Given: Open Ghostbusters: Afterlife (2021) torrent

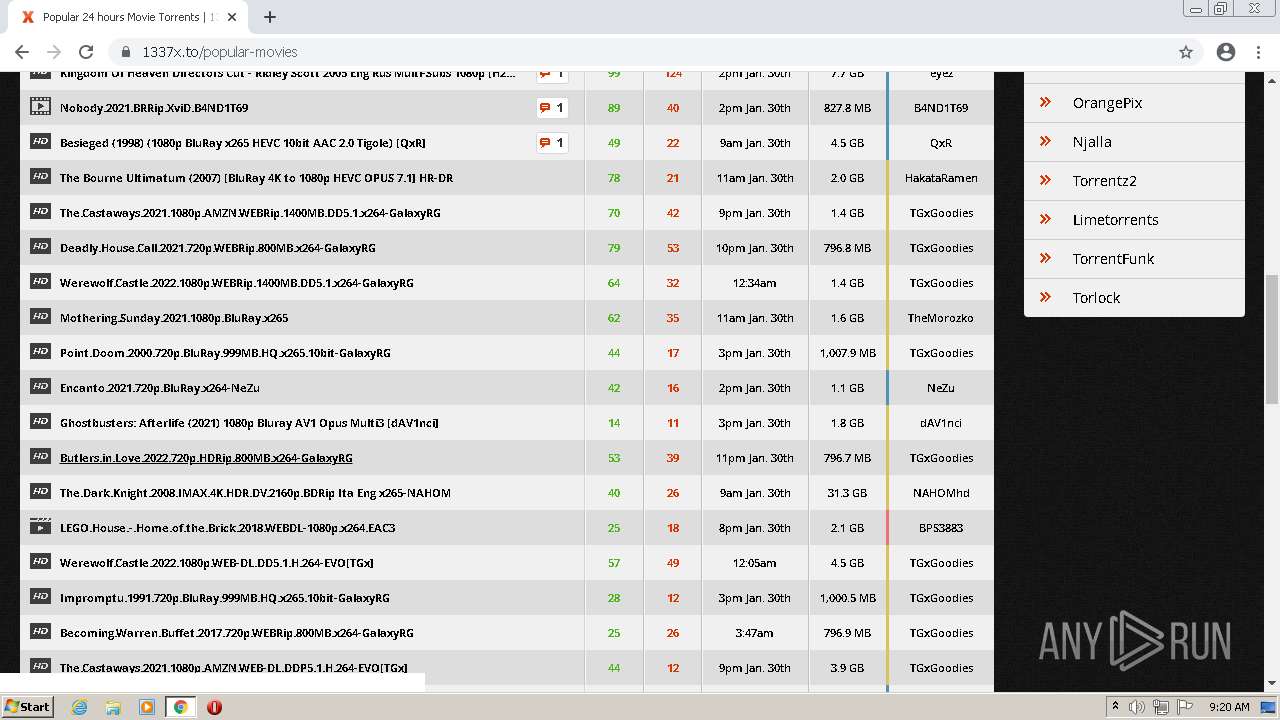Looking at the screenshot, I should tap(249, 423).
